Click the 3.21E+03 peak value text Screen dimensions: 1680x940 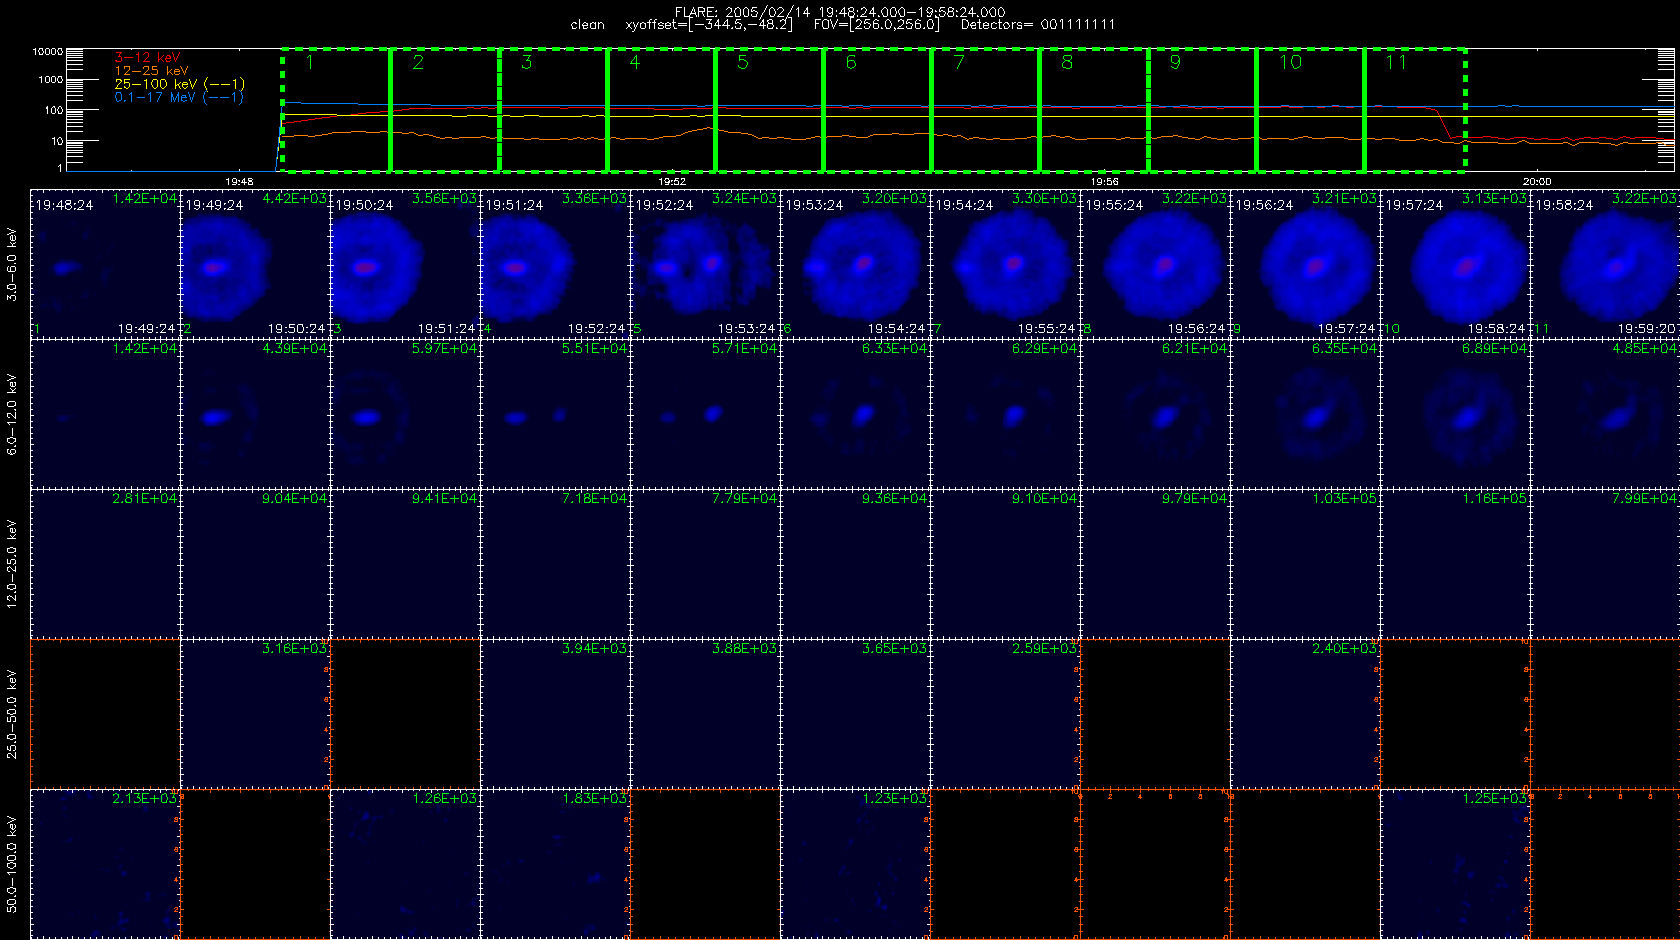(1345, 198)
